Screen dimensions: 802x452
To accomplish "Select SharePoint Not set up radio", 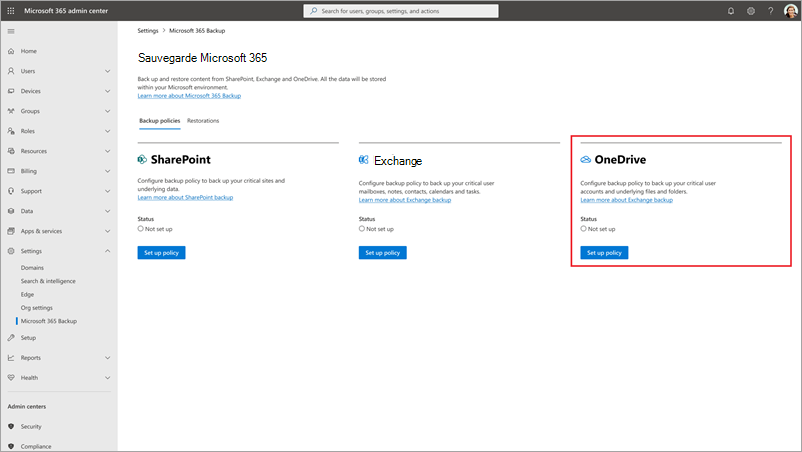I will pos(141,229).
